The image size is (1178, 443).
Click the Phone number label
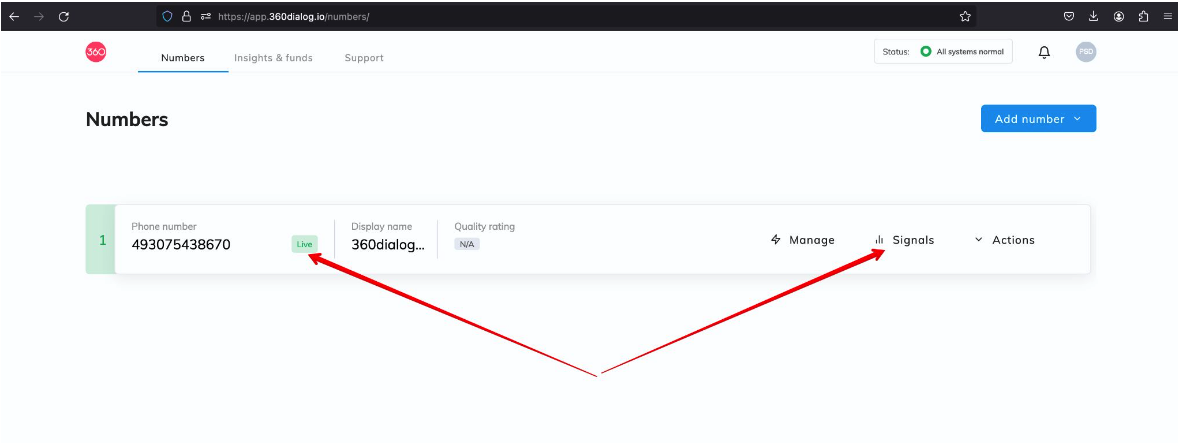point(164,226)
